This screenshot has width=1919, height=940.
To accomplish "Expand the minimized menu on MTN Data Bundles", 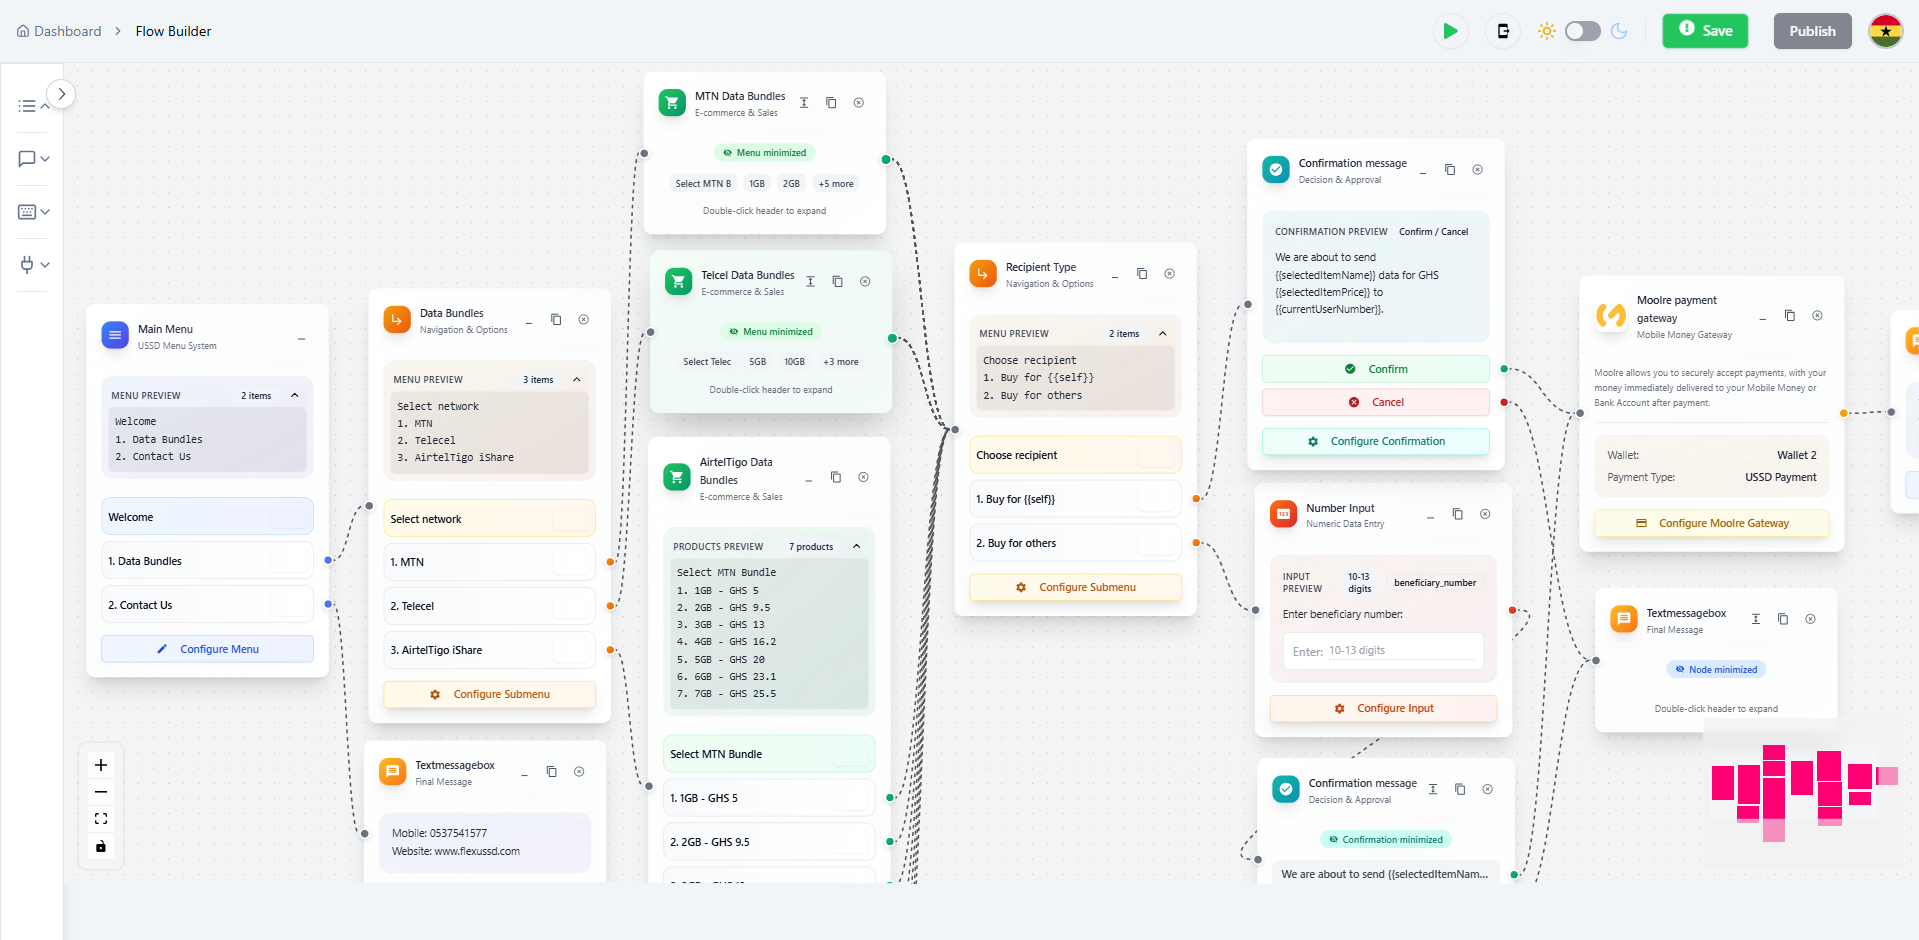I will (x=764, y=152).
